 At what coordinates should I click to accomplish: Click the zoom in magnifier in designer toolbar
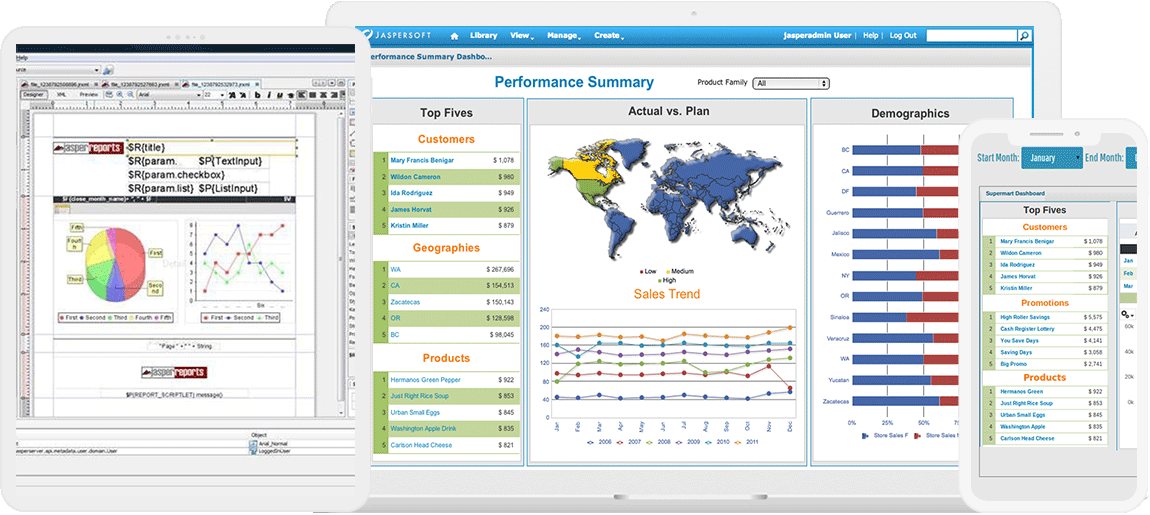pos(120,95)
